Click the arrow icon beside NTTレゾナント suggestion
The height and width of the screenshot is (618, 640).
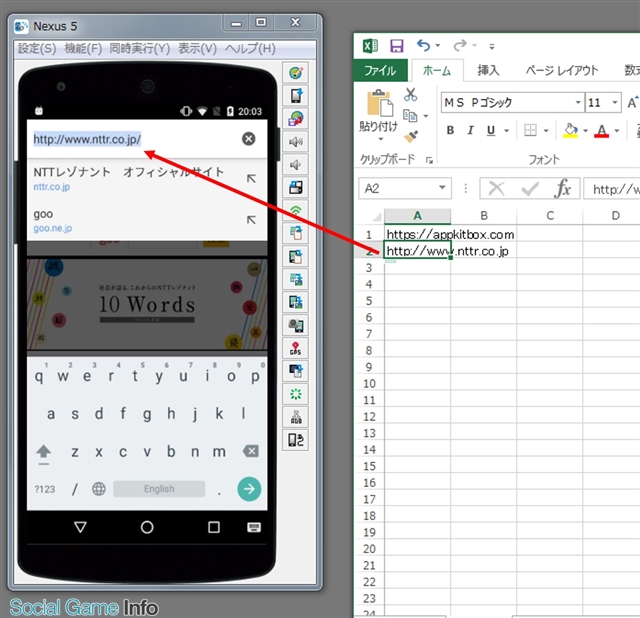(x=251, y=178)
